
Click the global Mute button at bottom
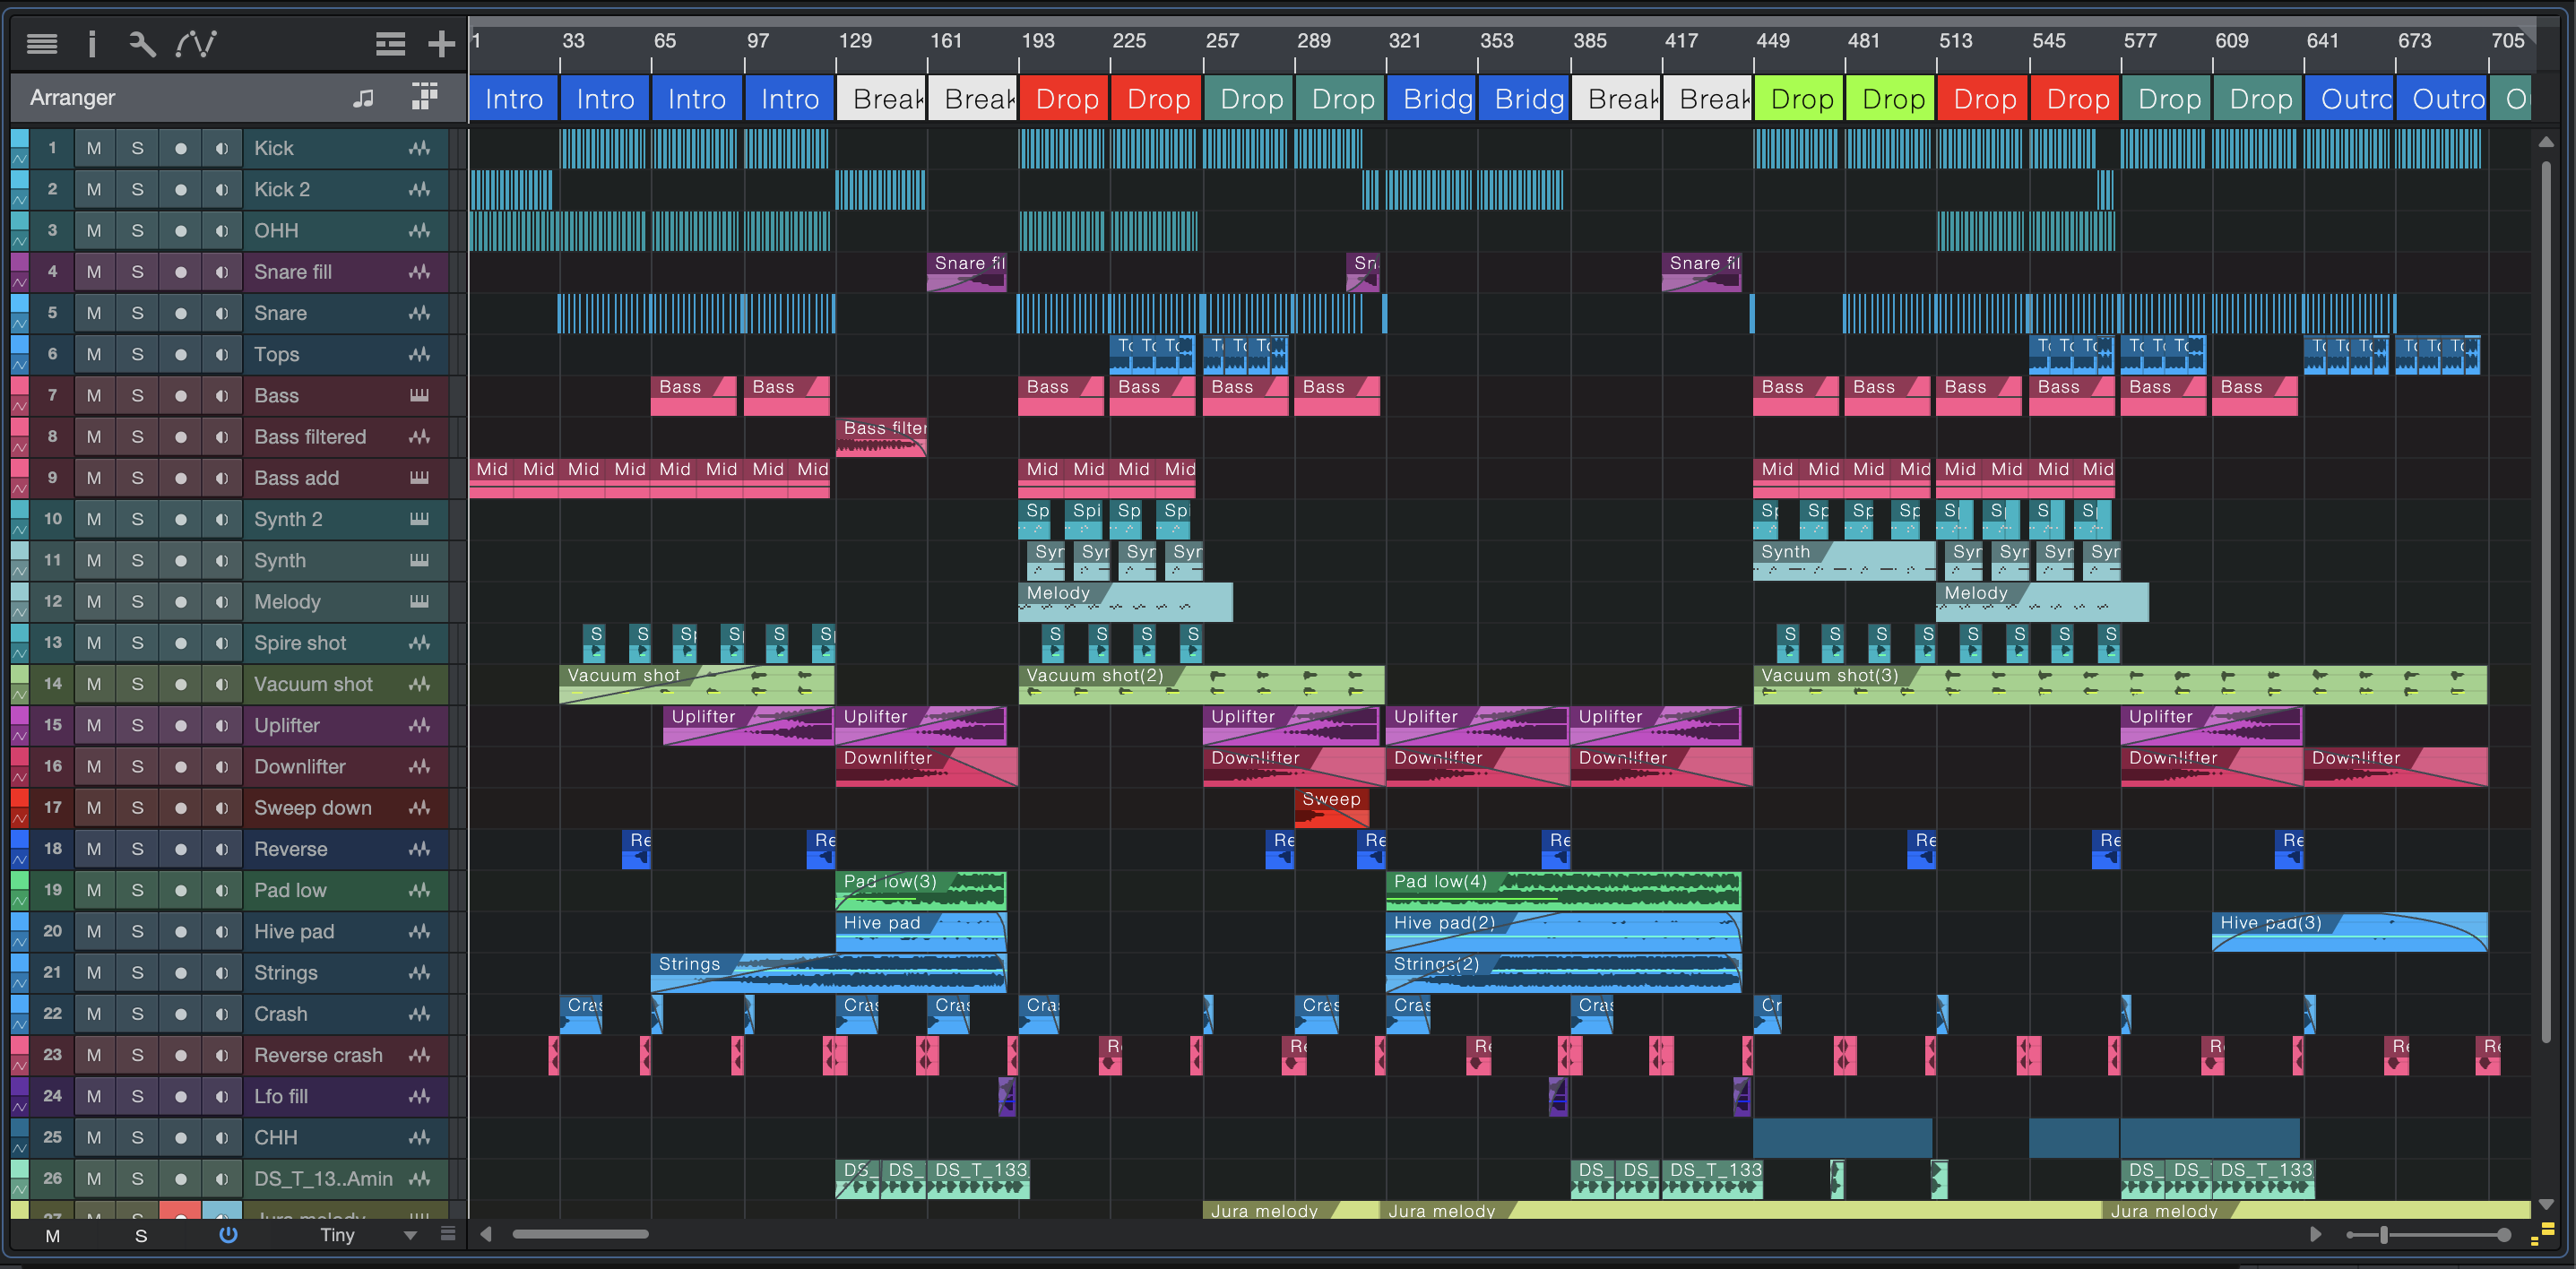(x=53, y=1236)
